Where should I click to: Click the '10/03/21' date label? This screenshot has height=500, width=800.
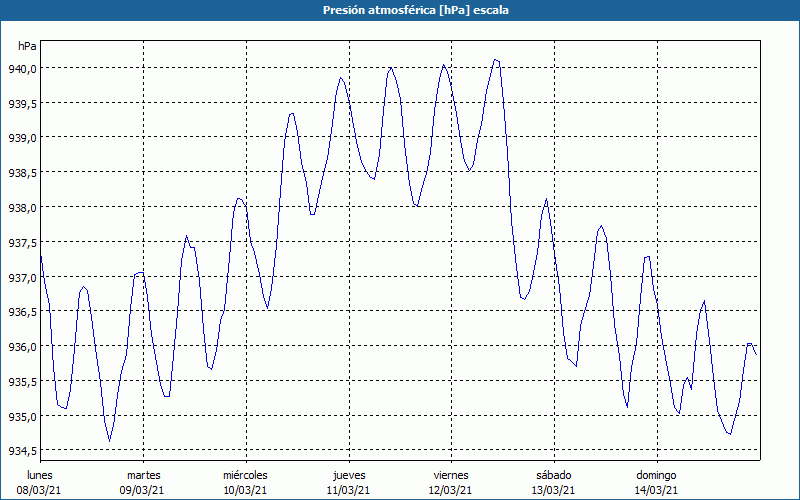[245, 490]
